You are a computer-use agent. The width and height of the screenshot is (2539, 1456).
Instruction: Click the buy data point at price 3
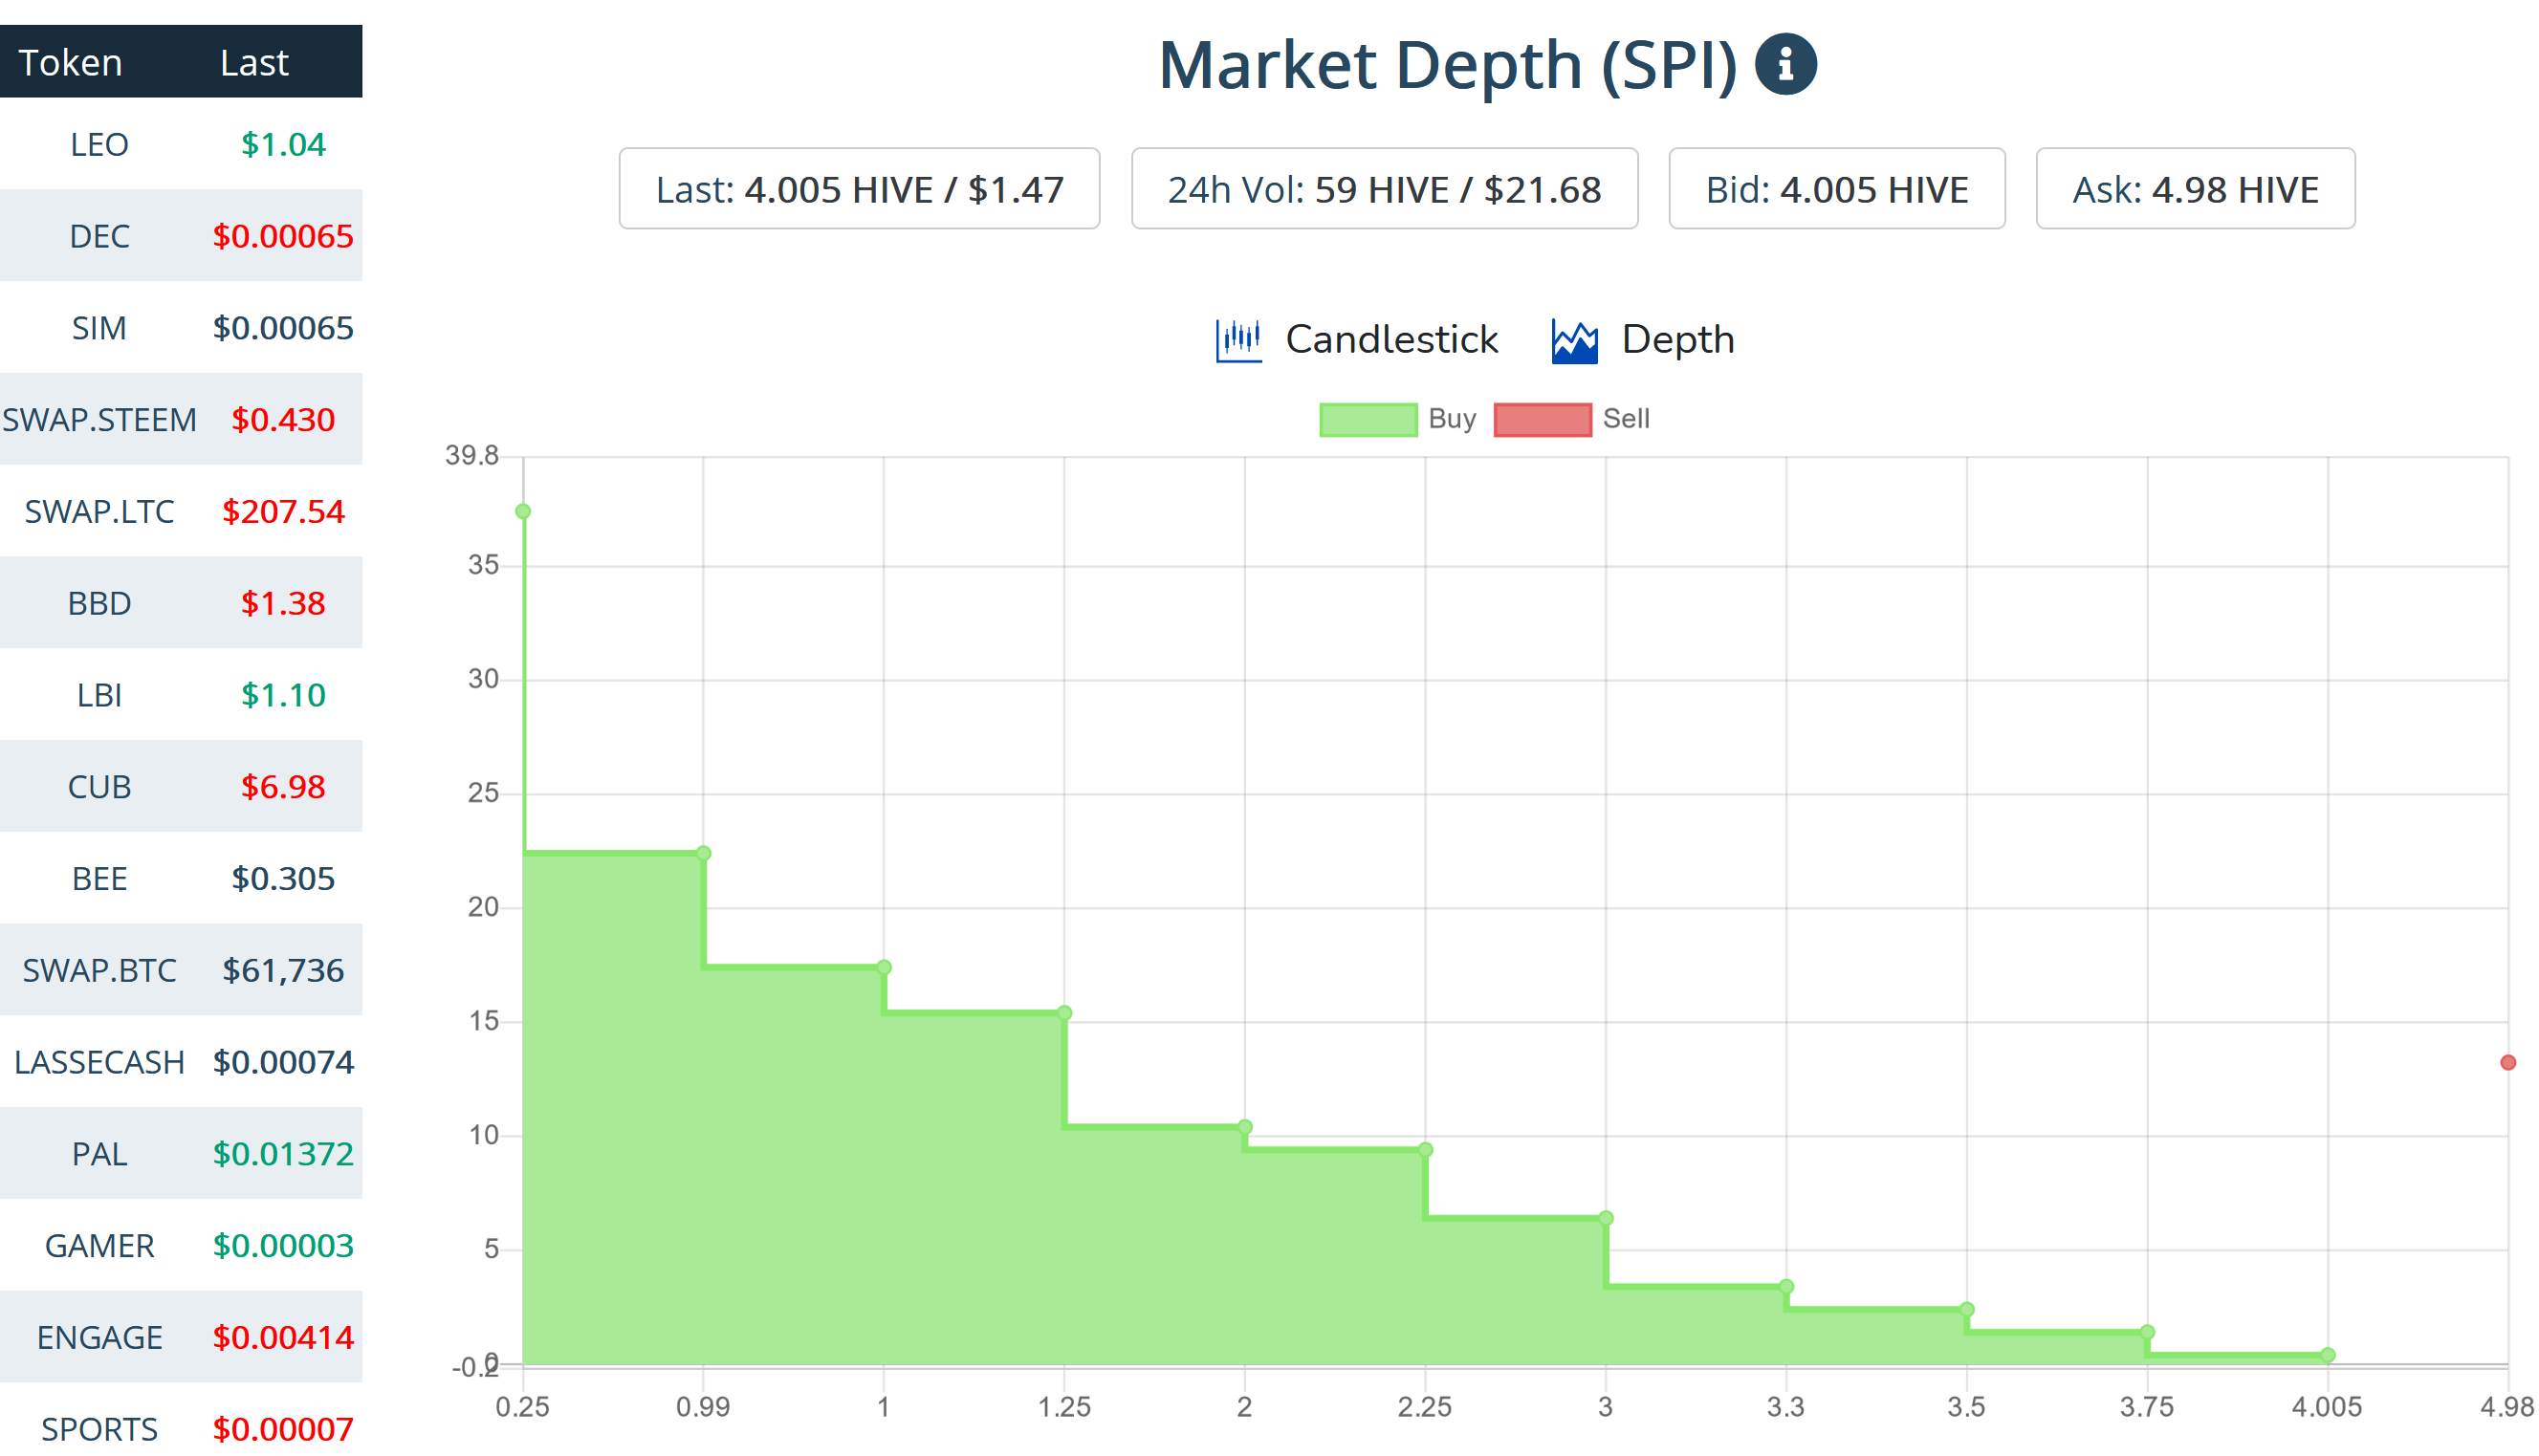(x=1606, y=1218)
